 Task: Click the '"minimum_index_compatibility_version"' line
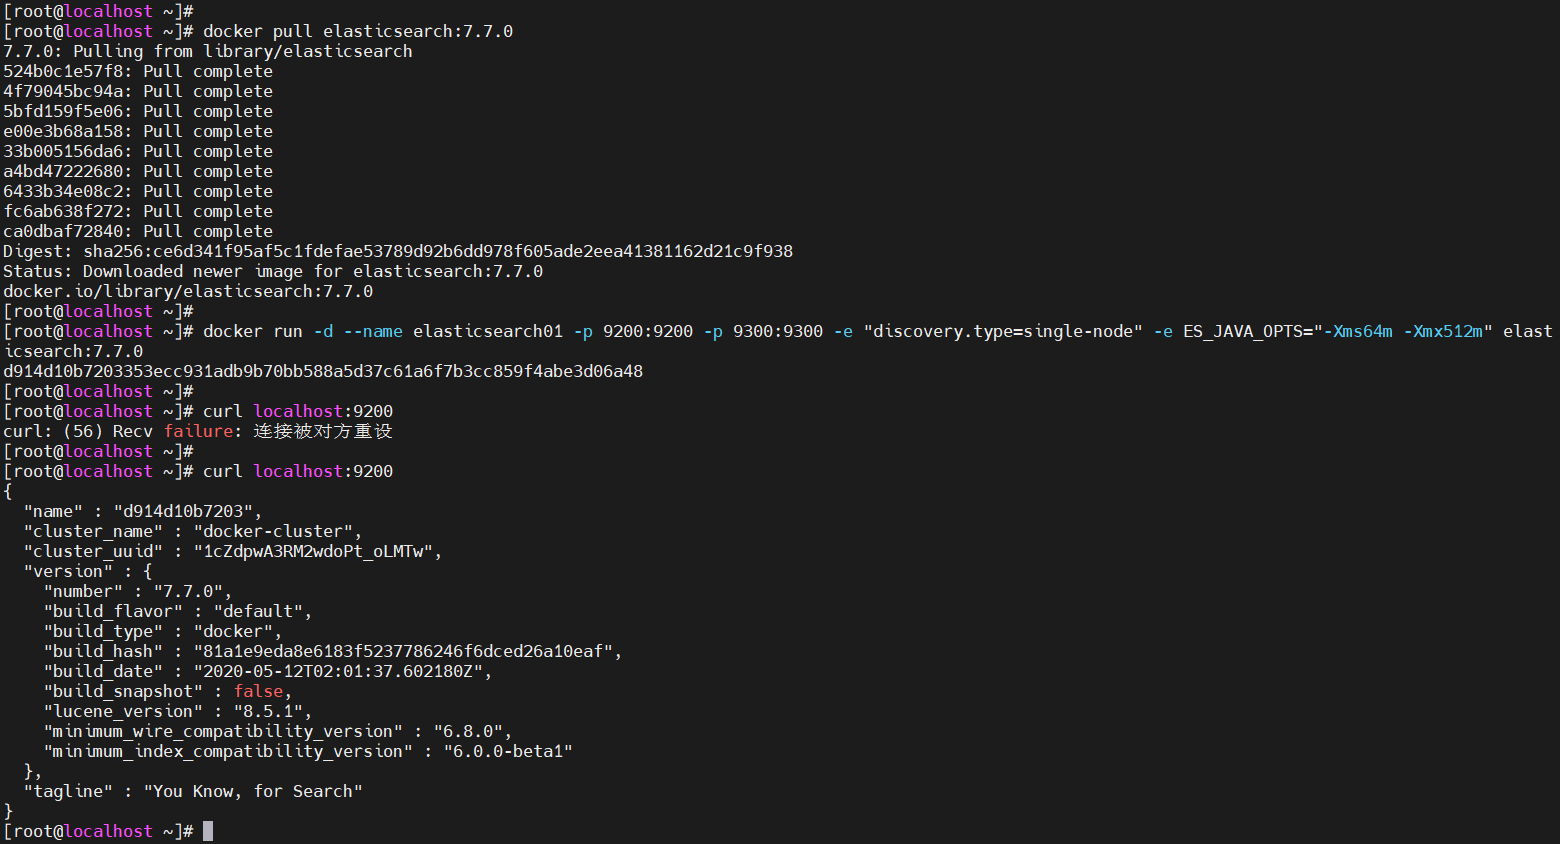(308, 751)
